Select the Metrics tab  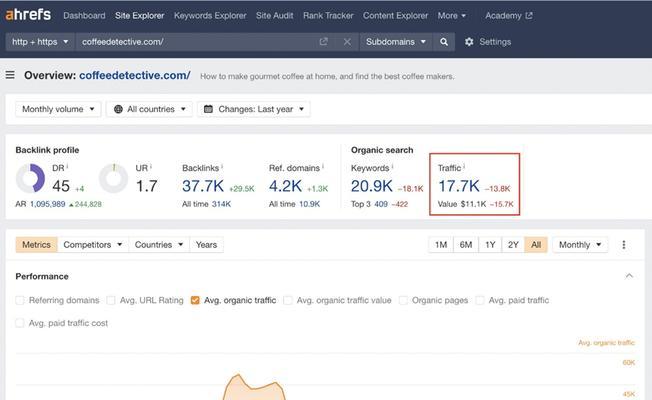pos(36,244)
